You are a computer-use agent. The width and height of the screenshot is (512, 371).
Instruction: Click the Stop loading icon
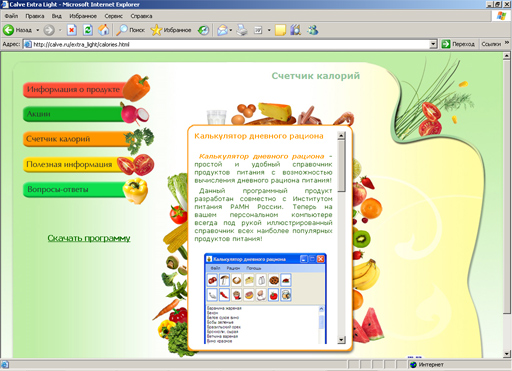click(x=71, y=30)
